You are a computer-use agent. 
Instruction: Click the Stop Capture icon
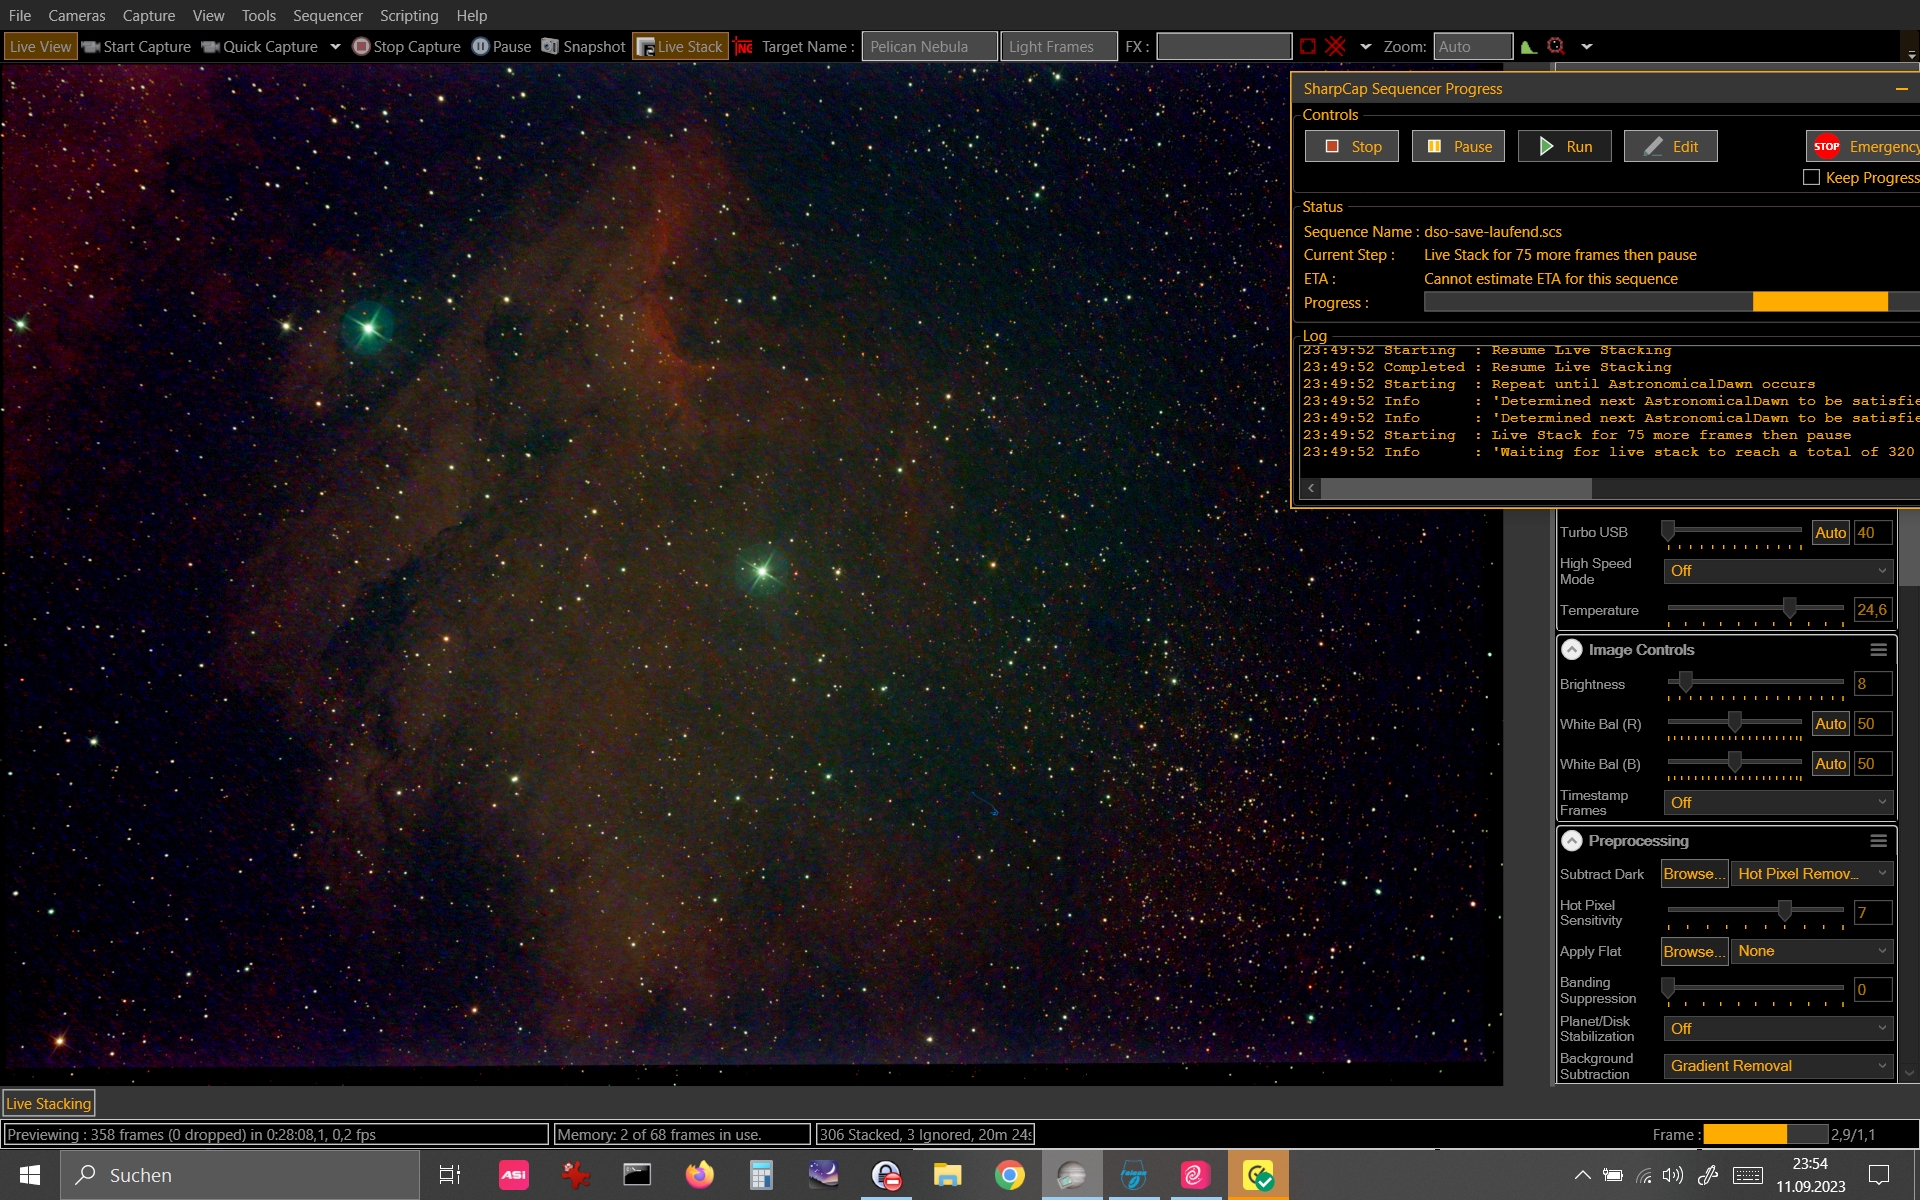point(362,47)
